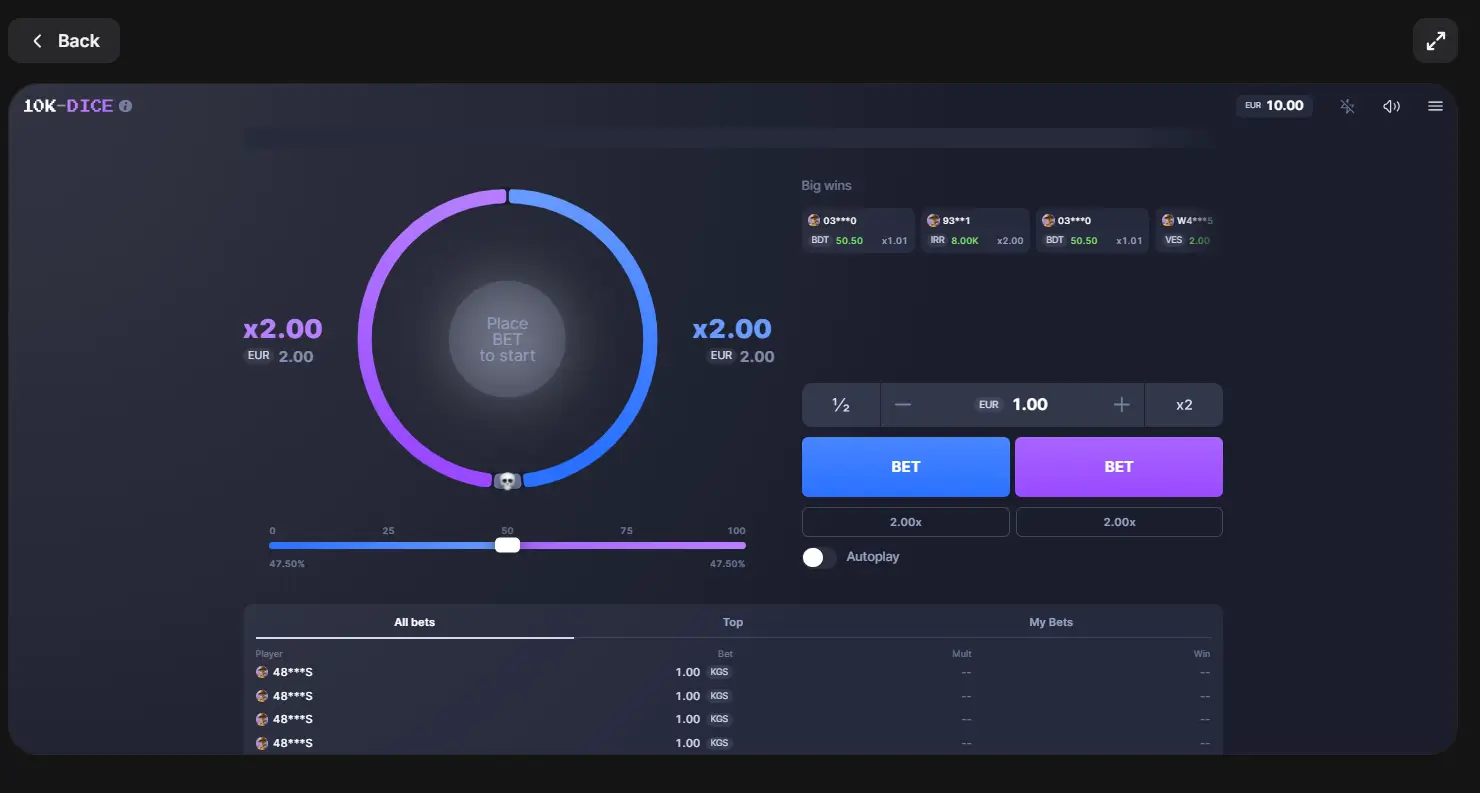Viewport: 1480px width, 793px height.
Task: Click the right 47.50% chance label
Action: 727,564
